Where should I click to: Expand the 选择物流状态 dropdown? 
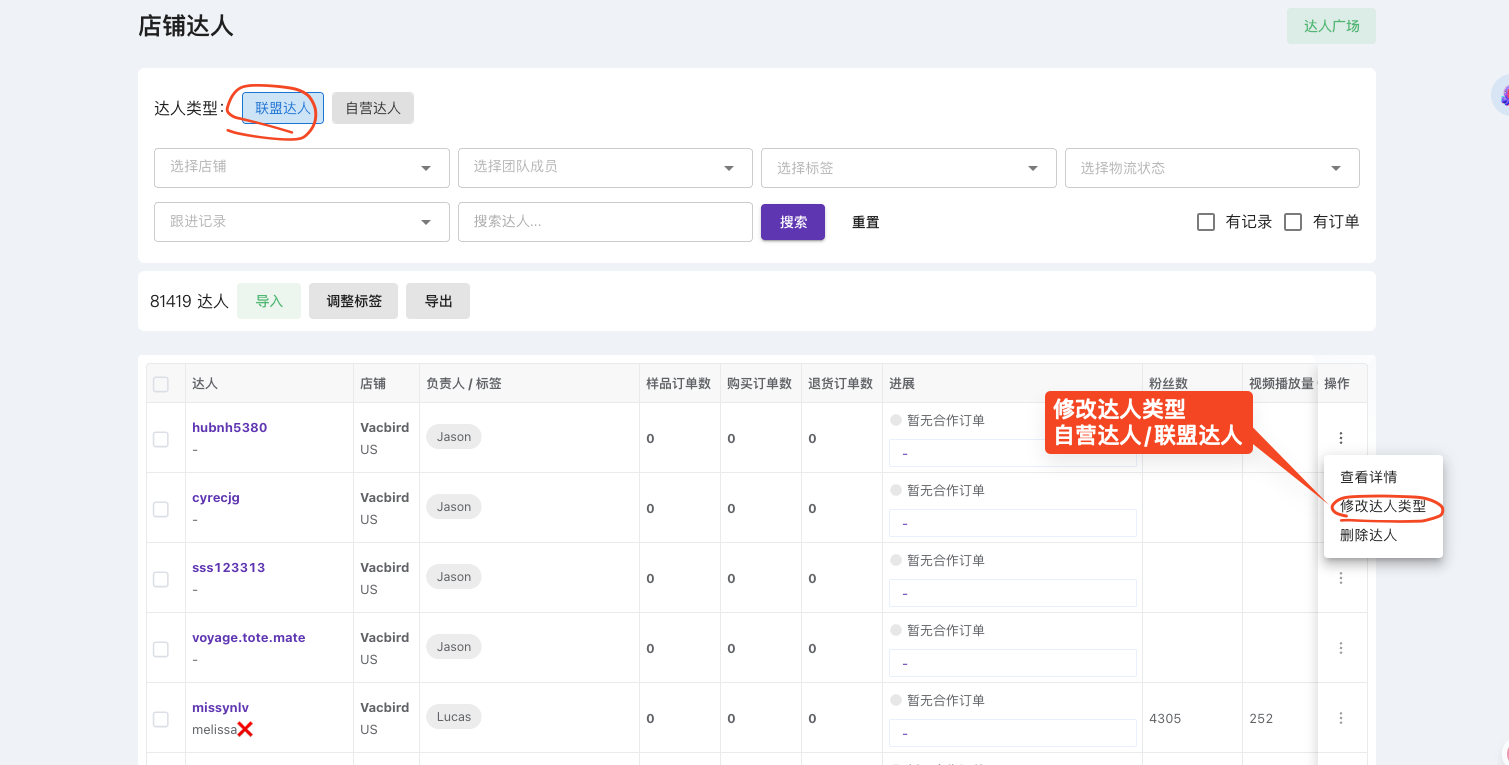coord(1212,167)
